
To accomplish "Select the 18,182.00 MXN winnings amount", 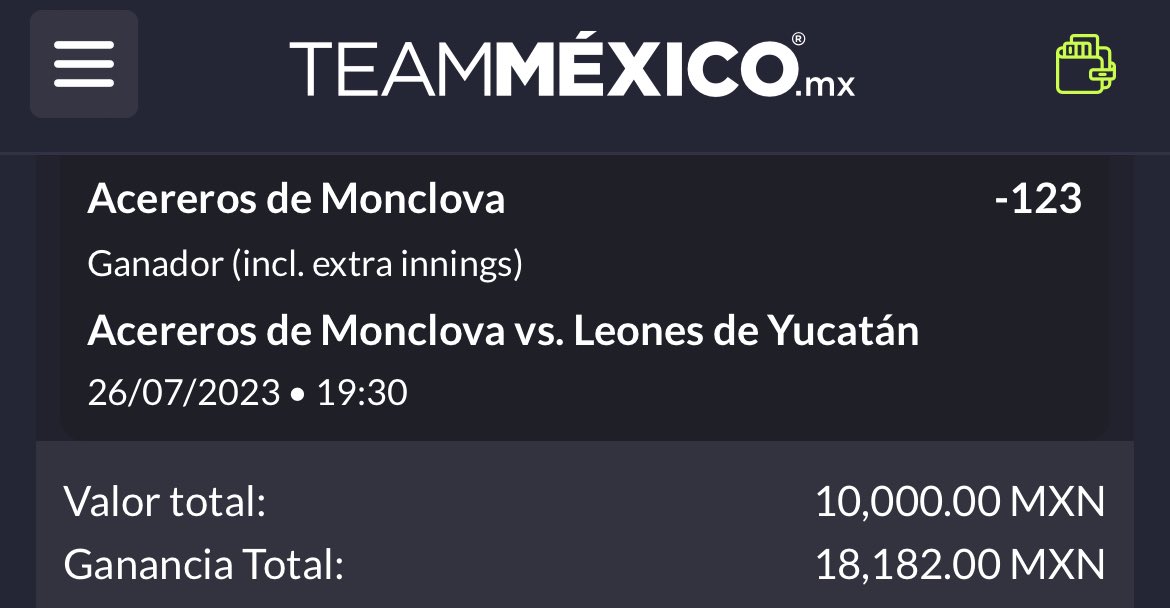I will [x=960, y=565].
